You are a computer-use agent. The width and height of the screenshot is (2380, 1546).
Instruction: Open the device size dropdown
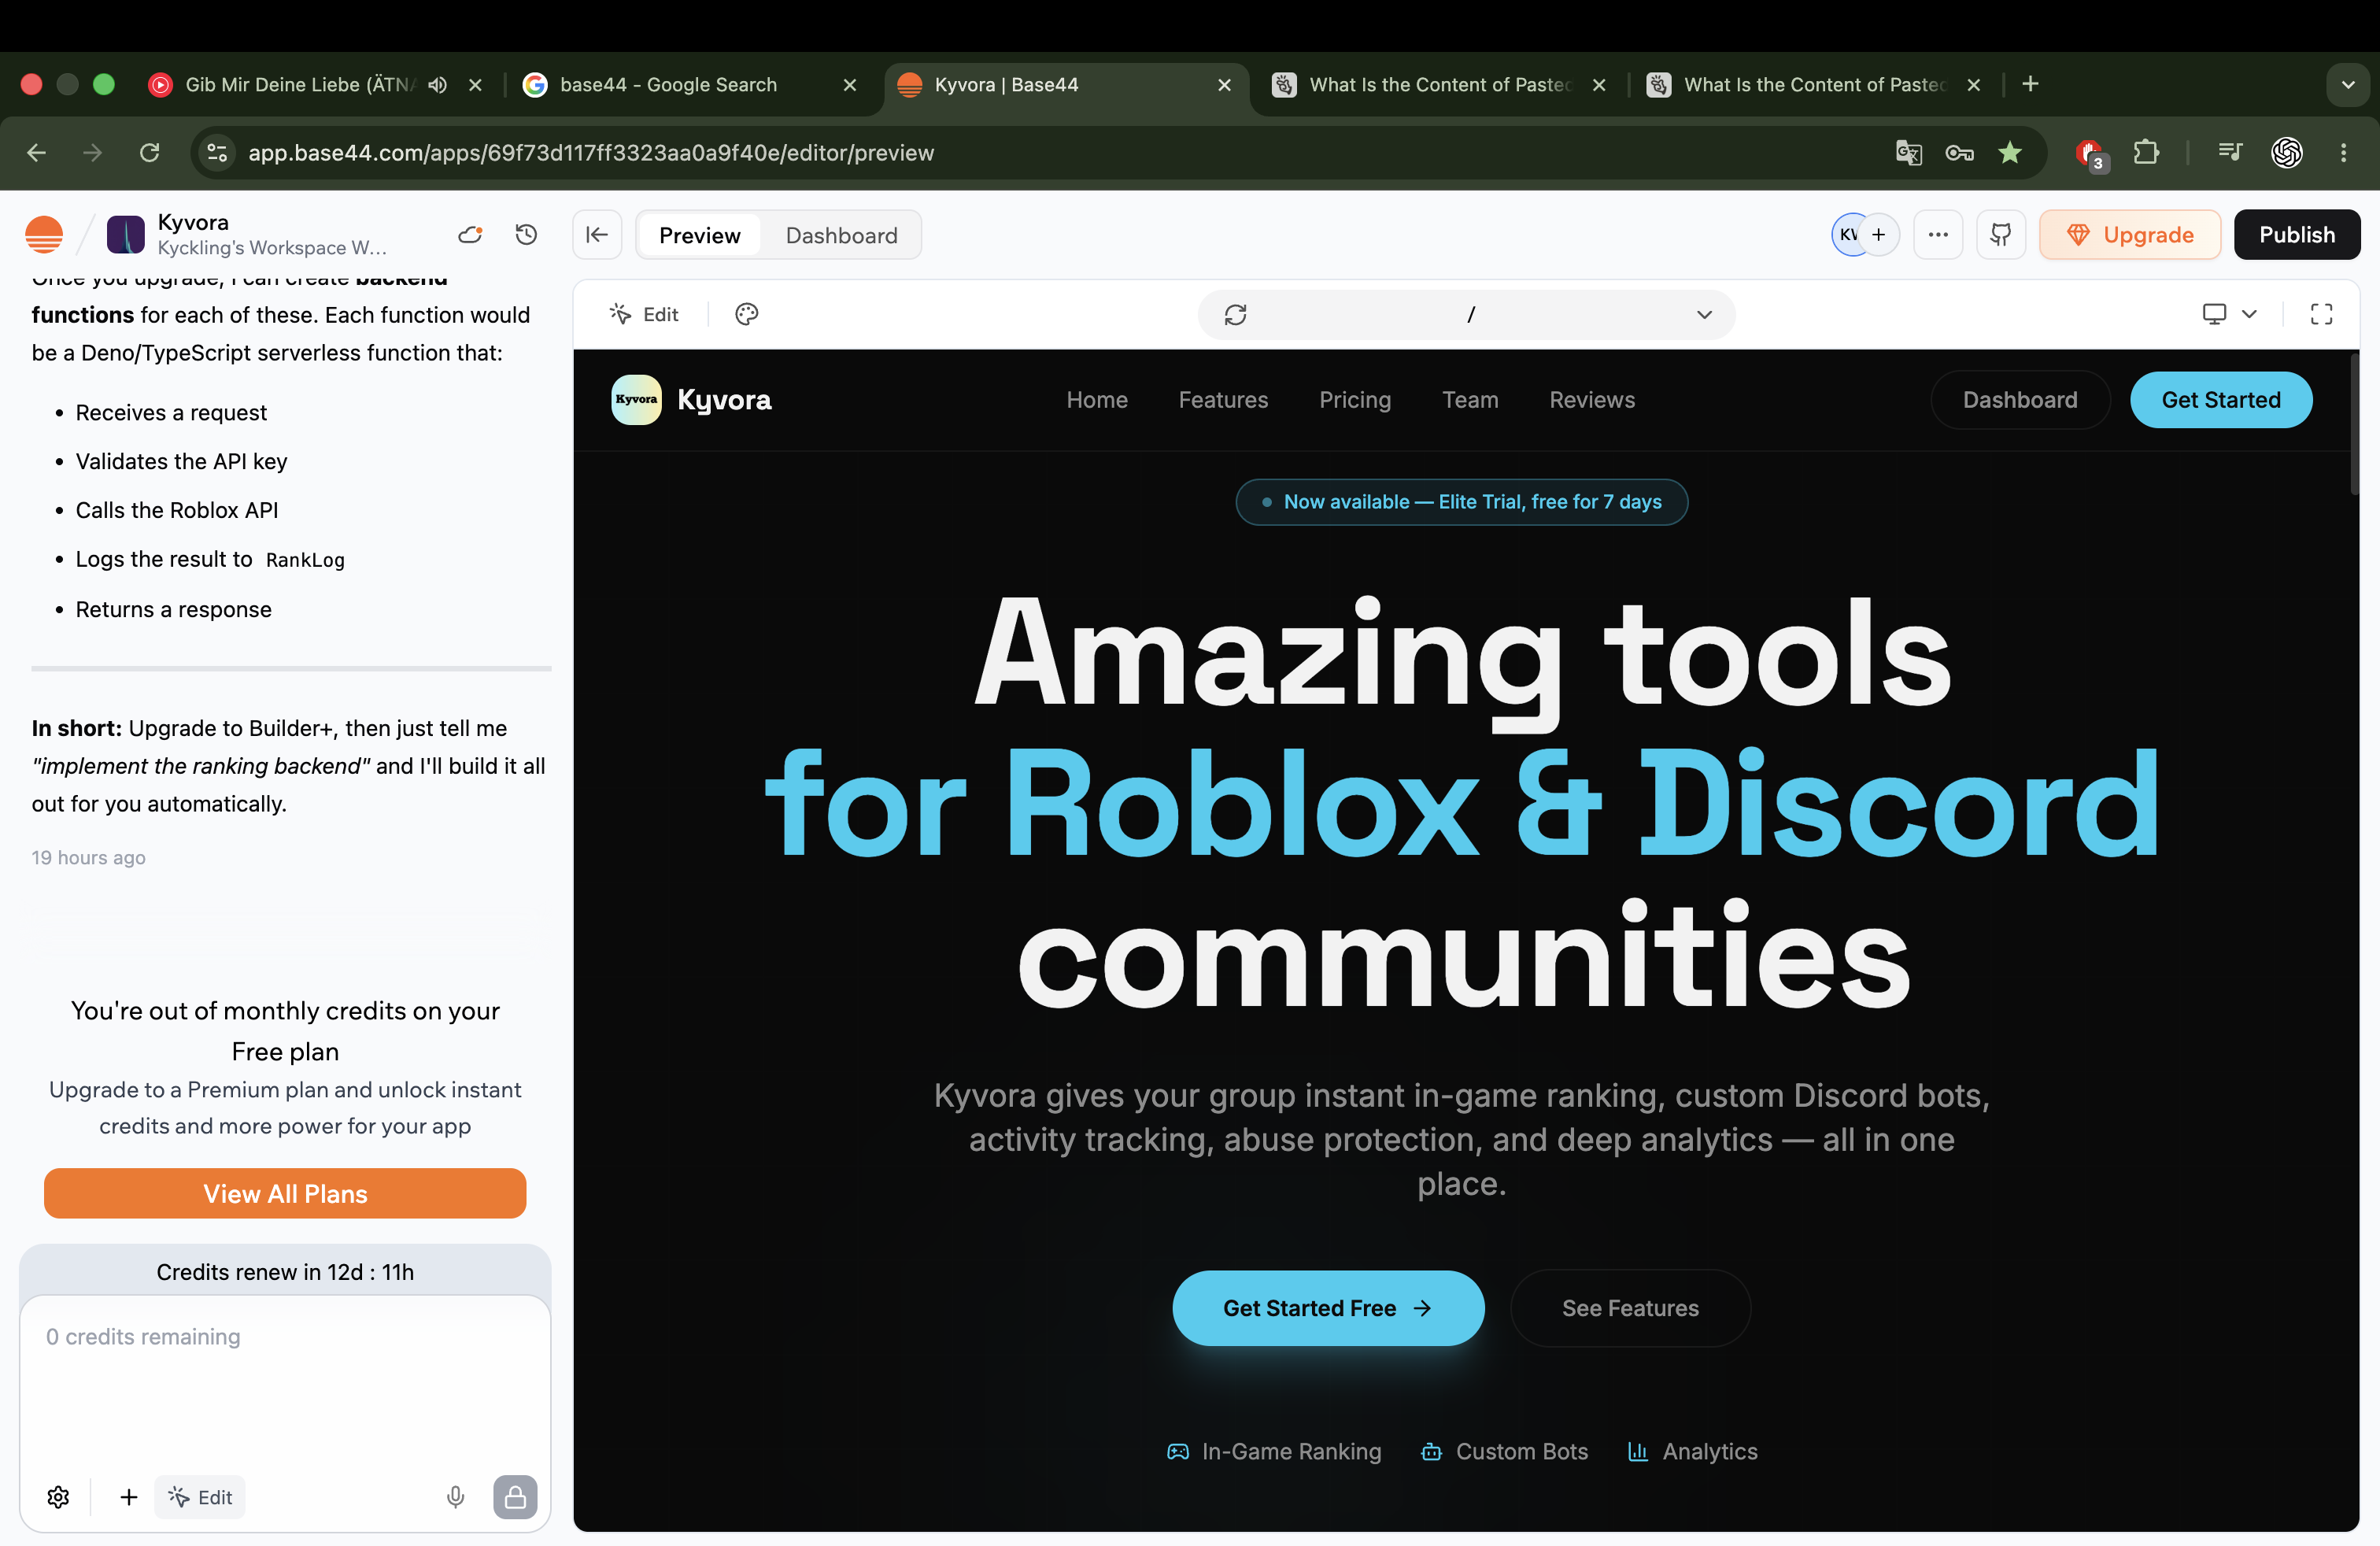pos(2229,314)
